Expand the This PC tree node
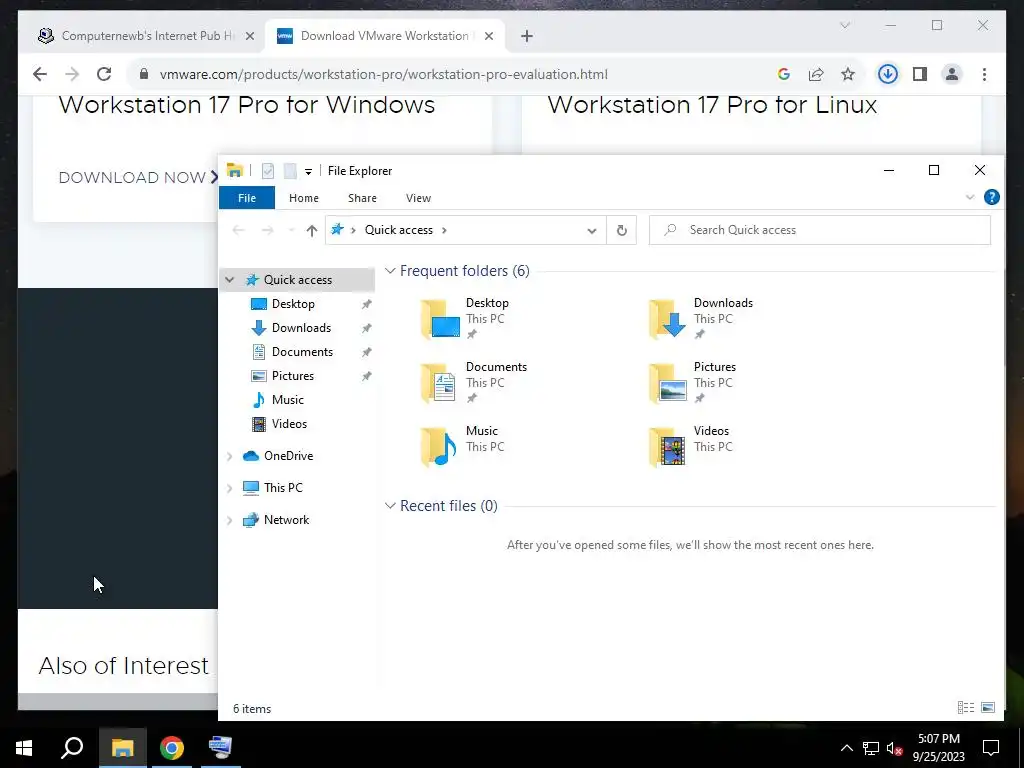This screenshot has width=1024, height=768. tap(230, 488)
